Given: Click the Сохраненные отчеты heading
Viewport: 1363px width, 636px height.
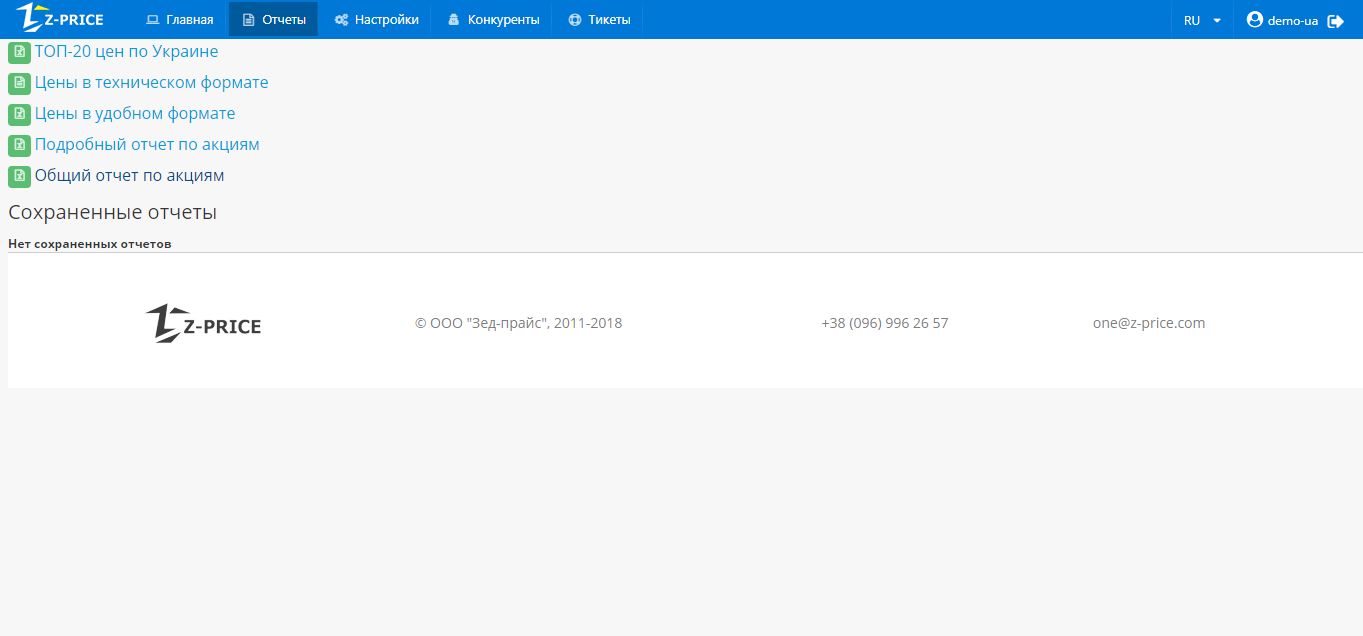Looking at the screenshot, I should (112, 212).
